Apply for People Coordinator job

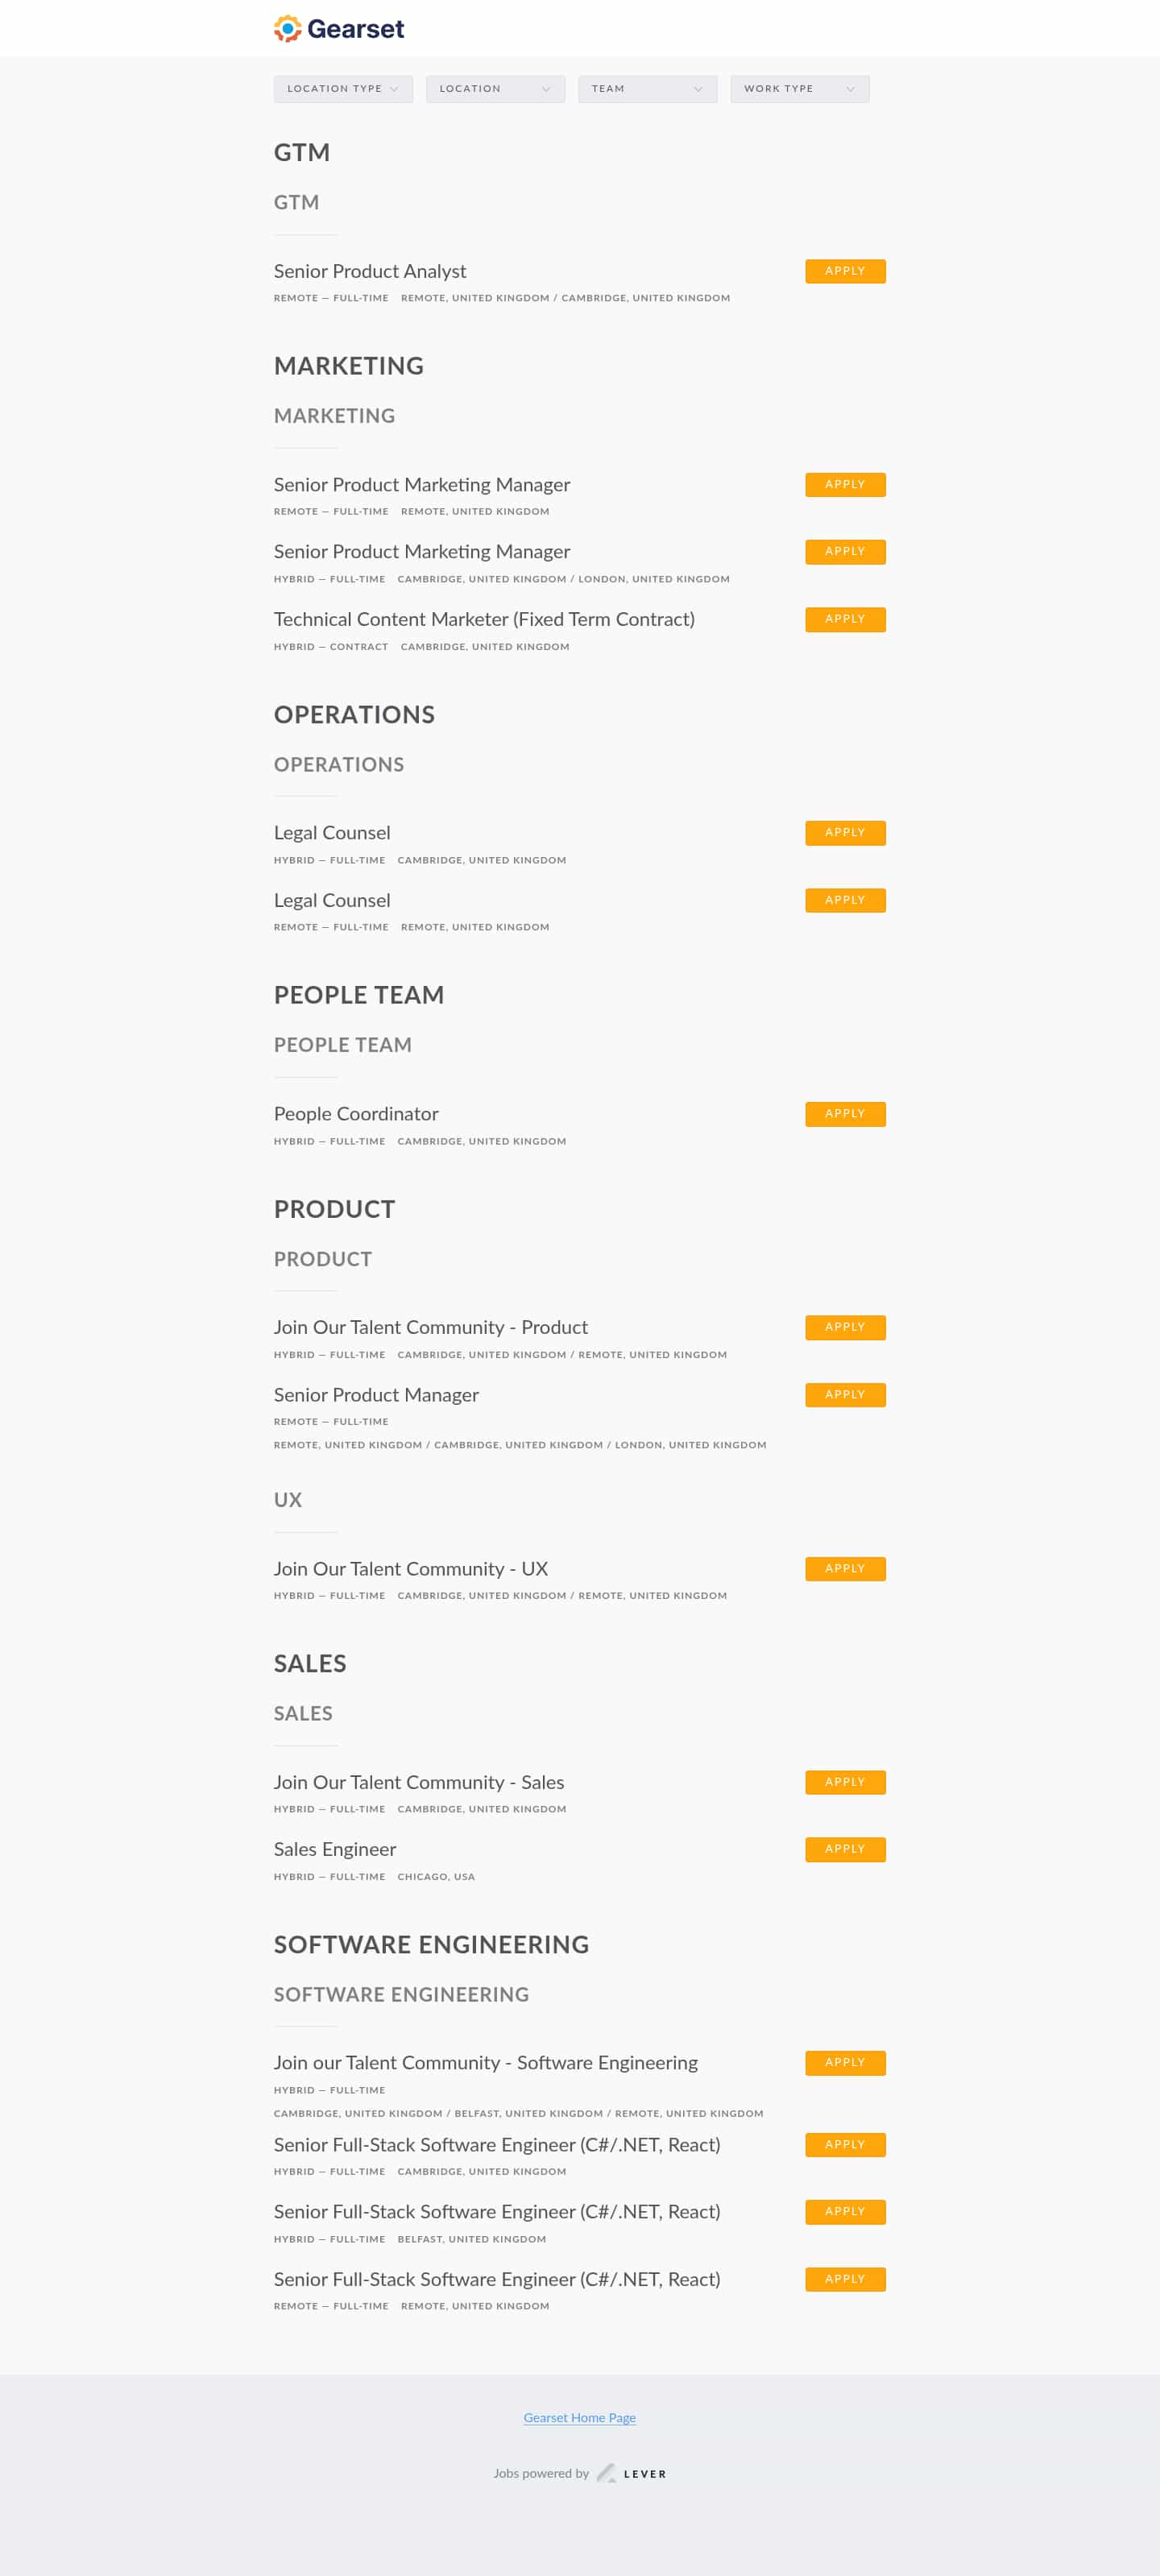point(845,1114)
